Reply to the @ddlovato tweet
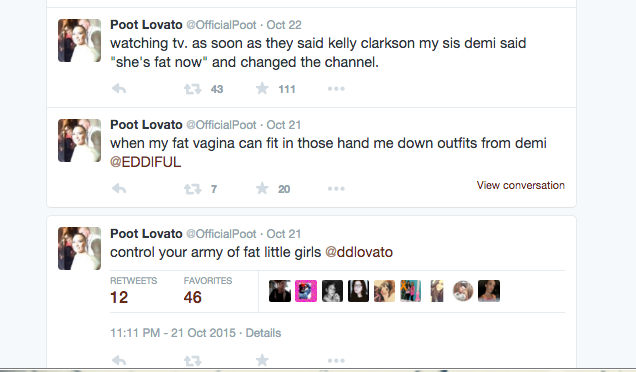The image size is (636, 372). [119, 360]
